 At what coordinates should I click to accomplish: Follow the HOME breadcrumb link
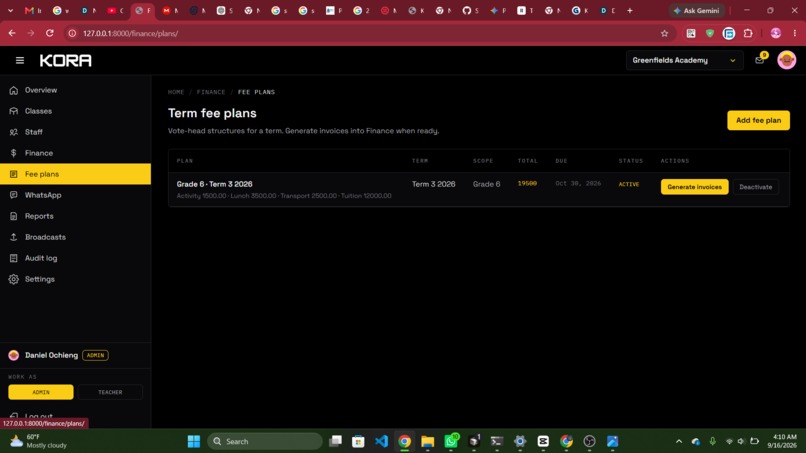pos(176,92)
